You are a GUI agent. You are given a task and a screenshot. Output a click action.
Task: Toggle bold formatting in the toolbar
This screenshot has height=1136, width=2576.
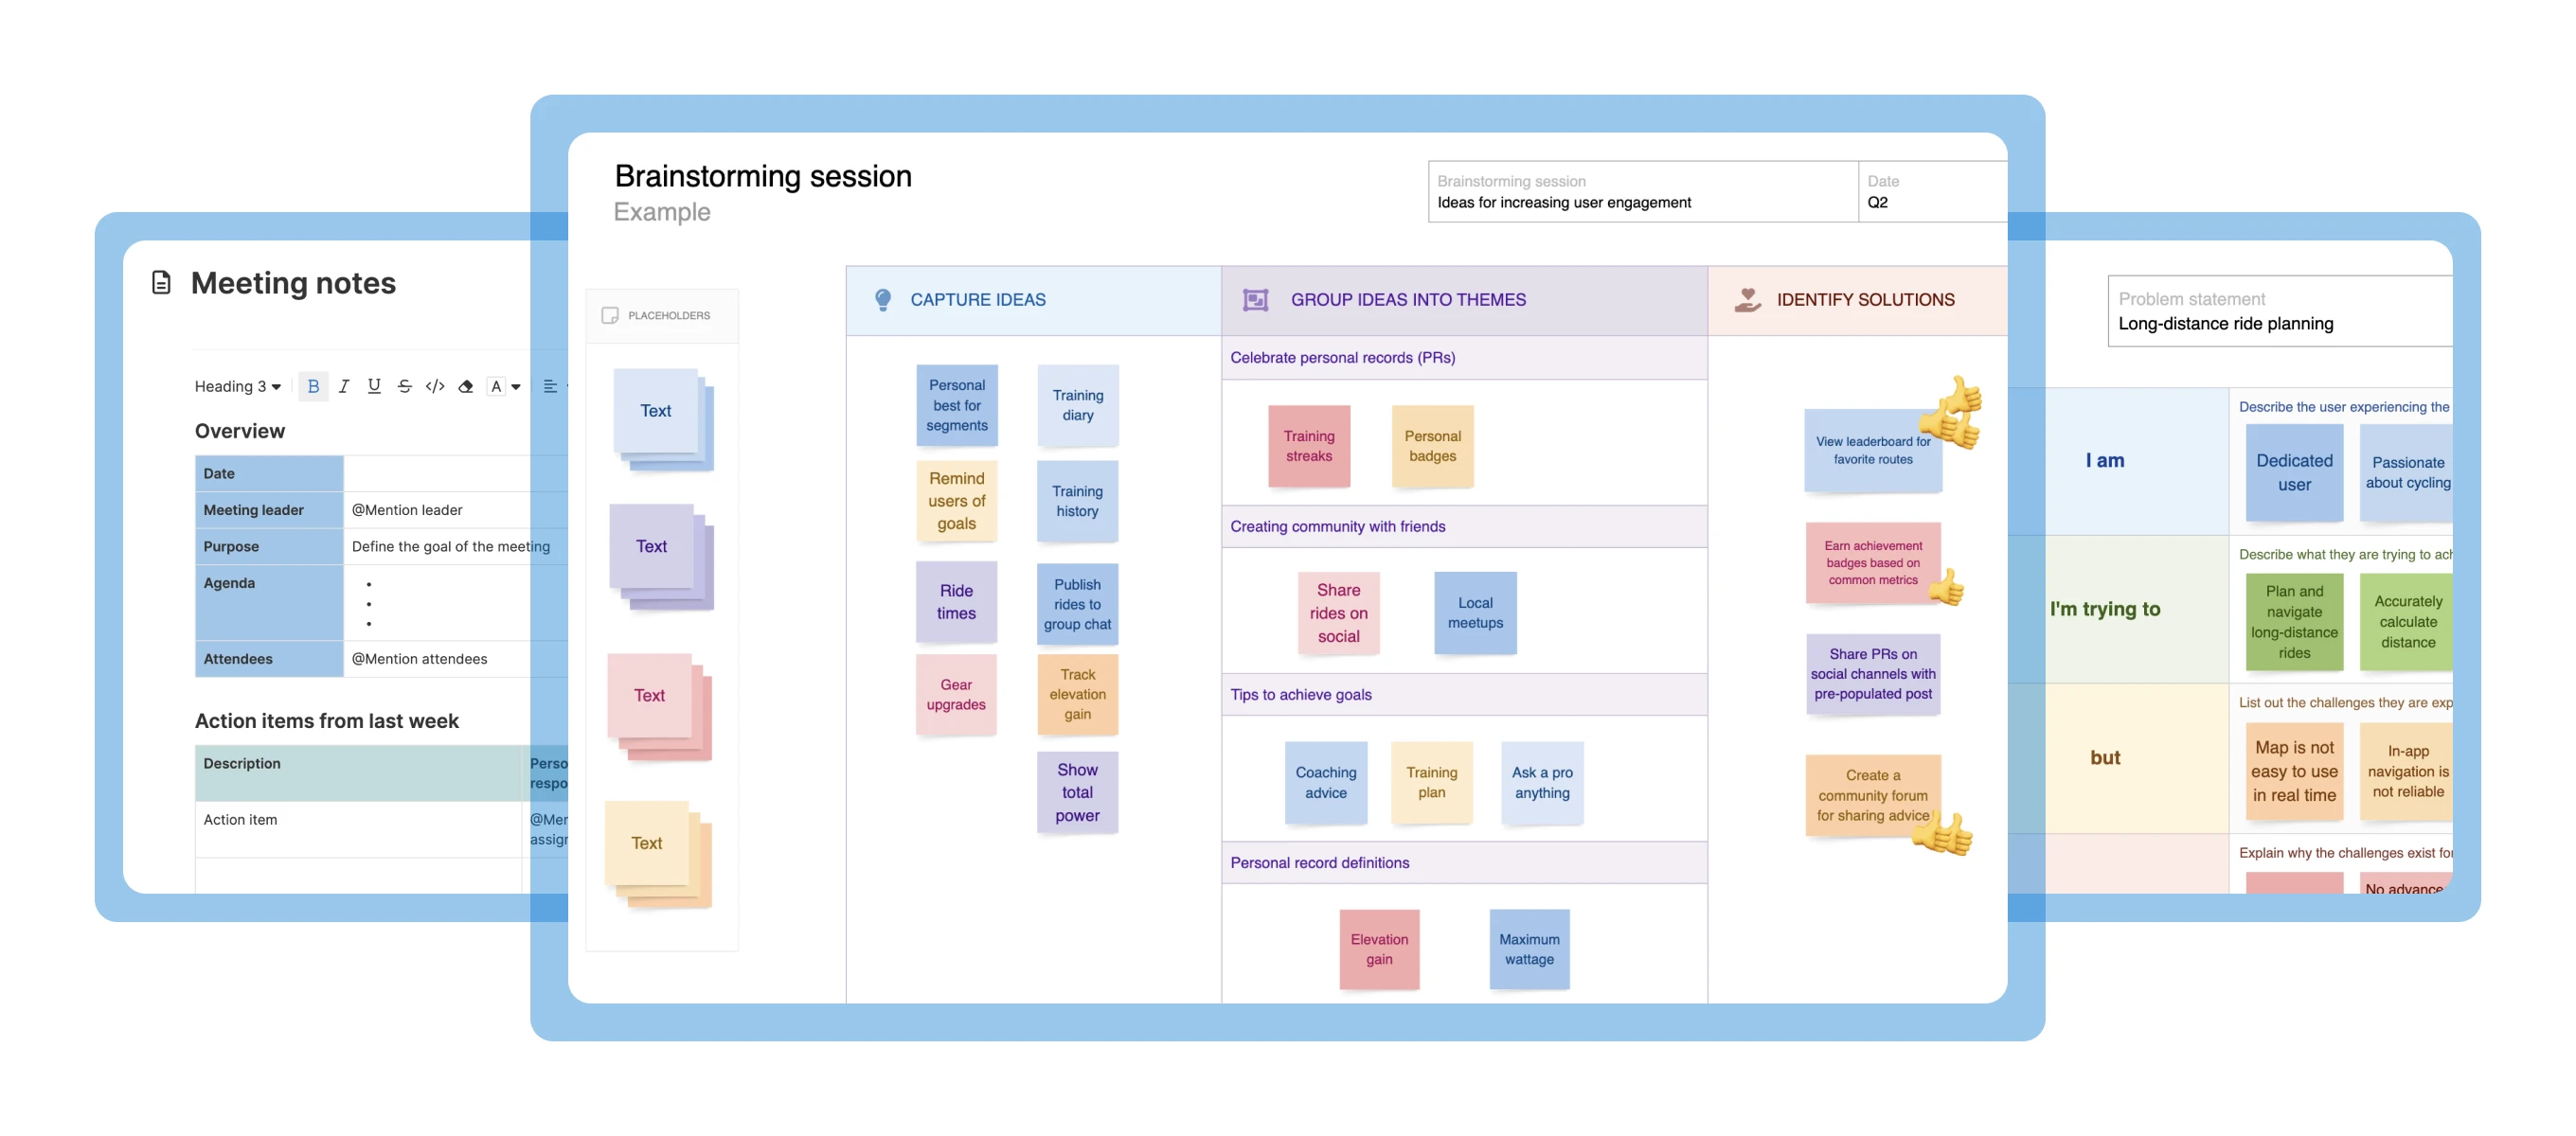[x=313, y=386]
